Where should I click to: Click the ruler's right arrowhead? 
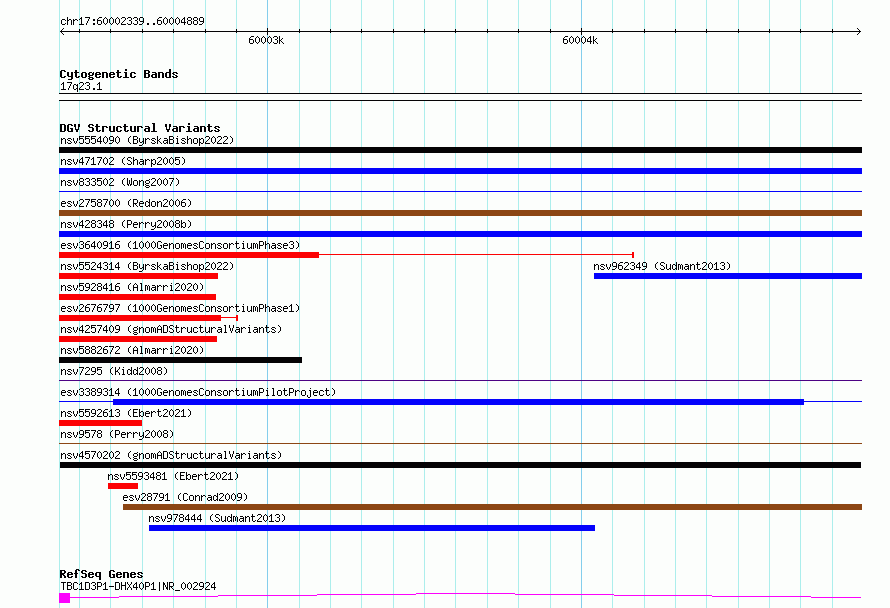pos(858,32)
